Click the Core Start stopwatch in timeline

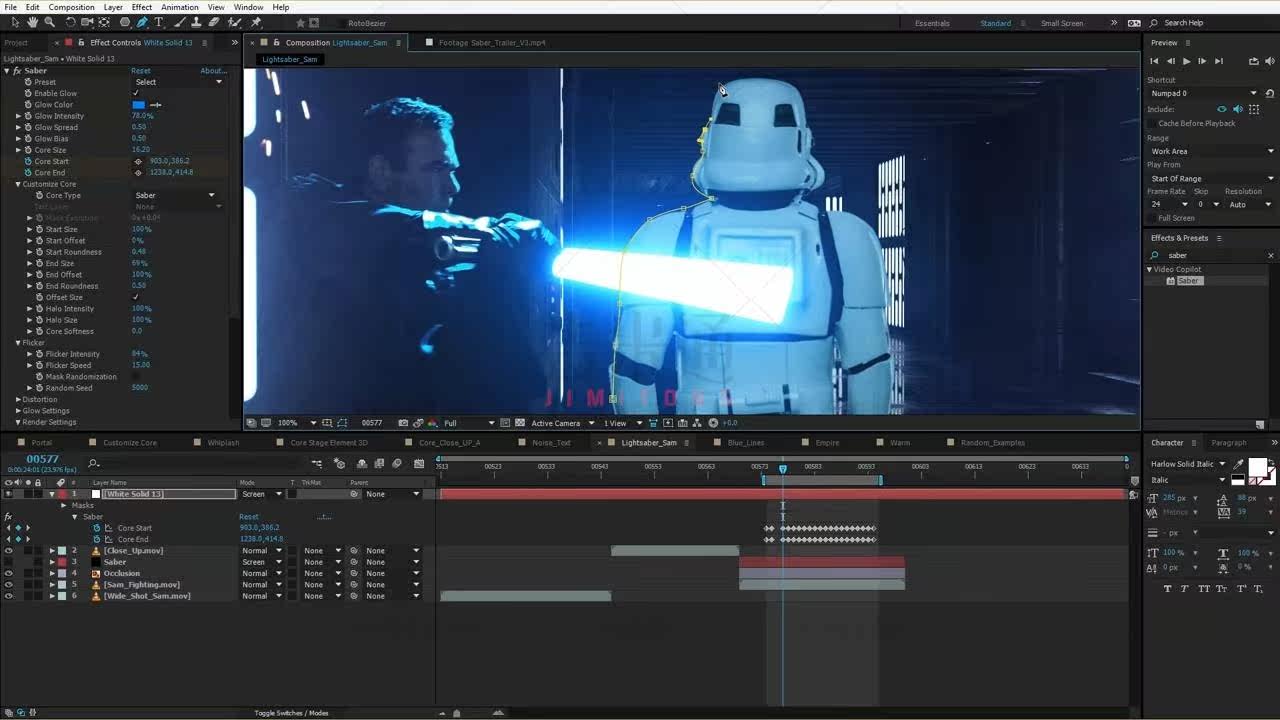(97, 528)
